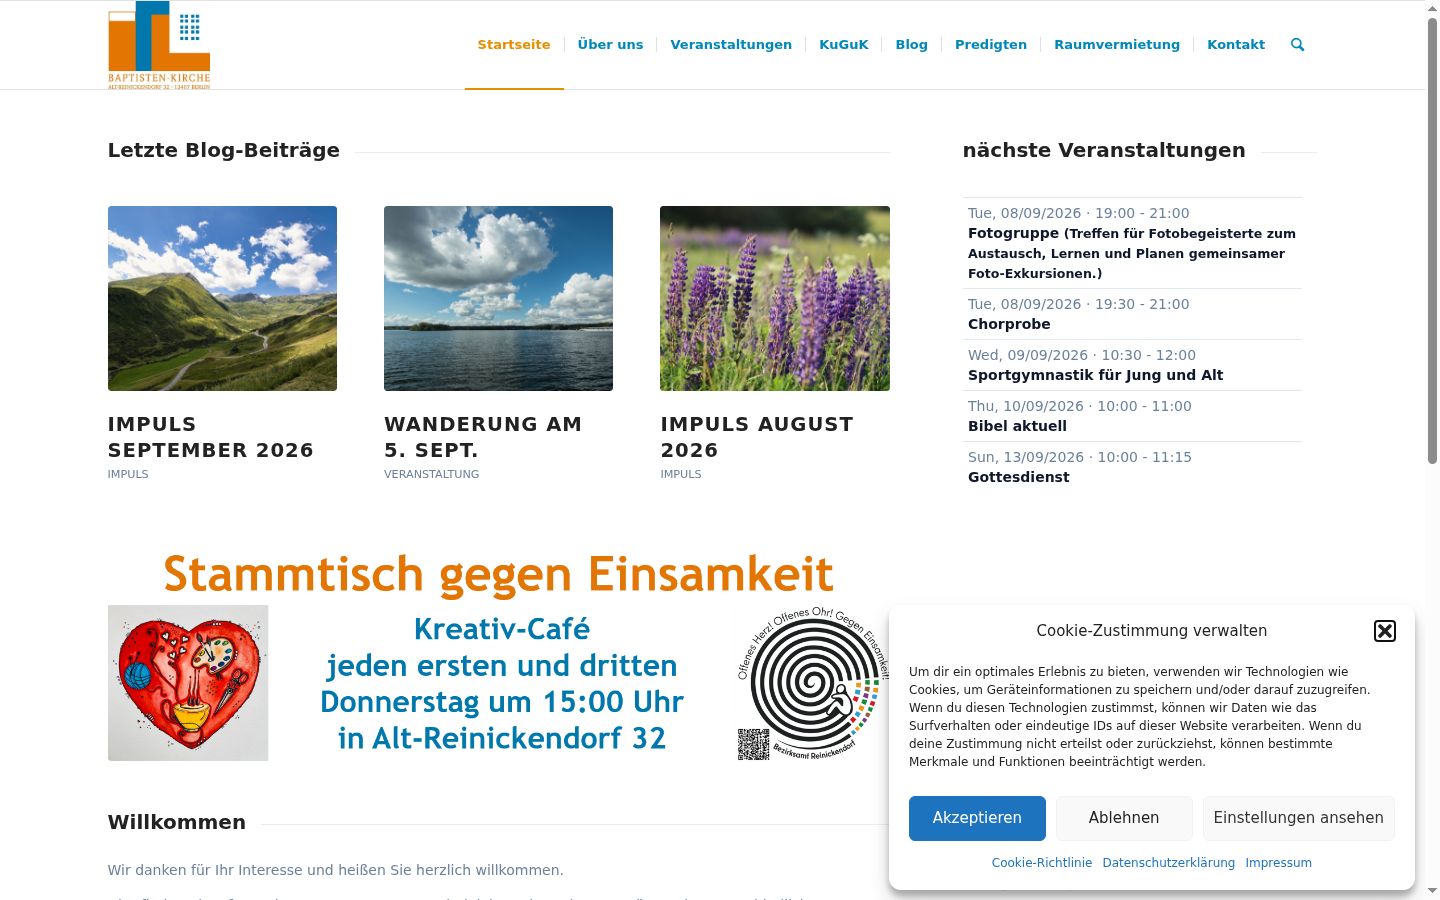Image resolution: width=1440 pixels, height=900 pixels.
Task: Open the Impuls September 2026 post title
Action: (x=211, y=437)
